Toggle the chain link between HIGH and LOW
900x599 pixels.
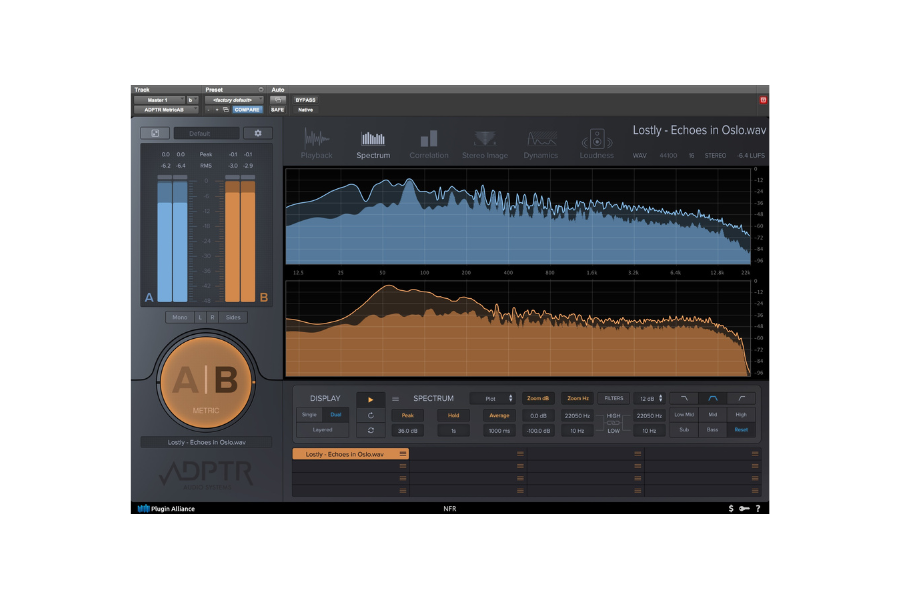[613, 423]
